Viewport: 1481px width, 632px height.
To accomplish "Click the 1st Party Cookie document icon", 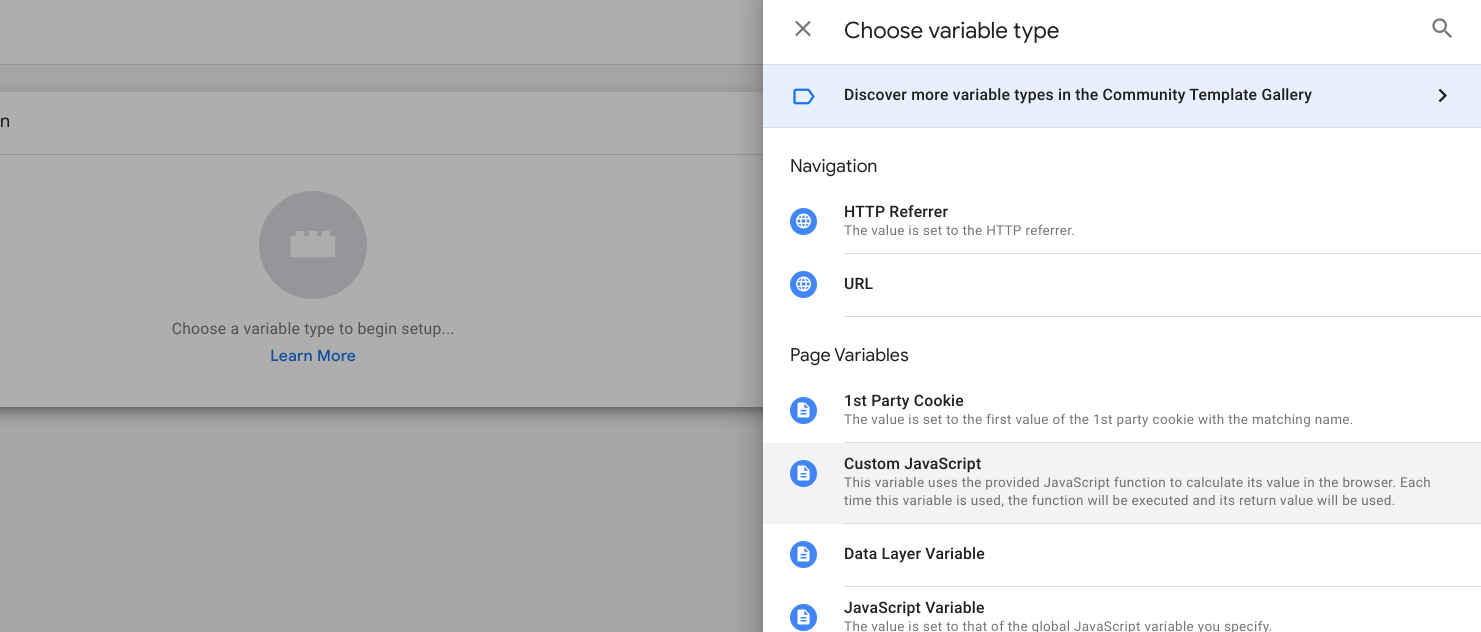I will coord(803,410).
